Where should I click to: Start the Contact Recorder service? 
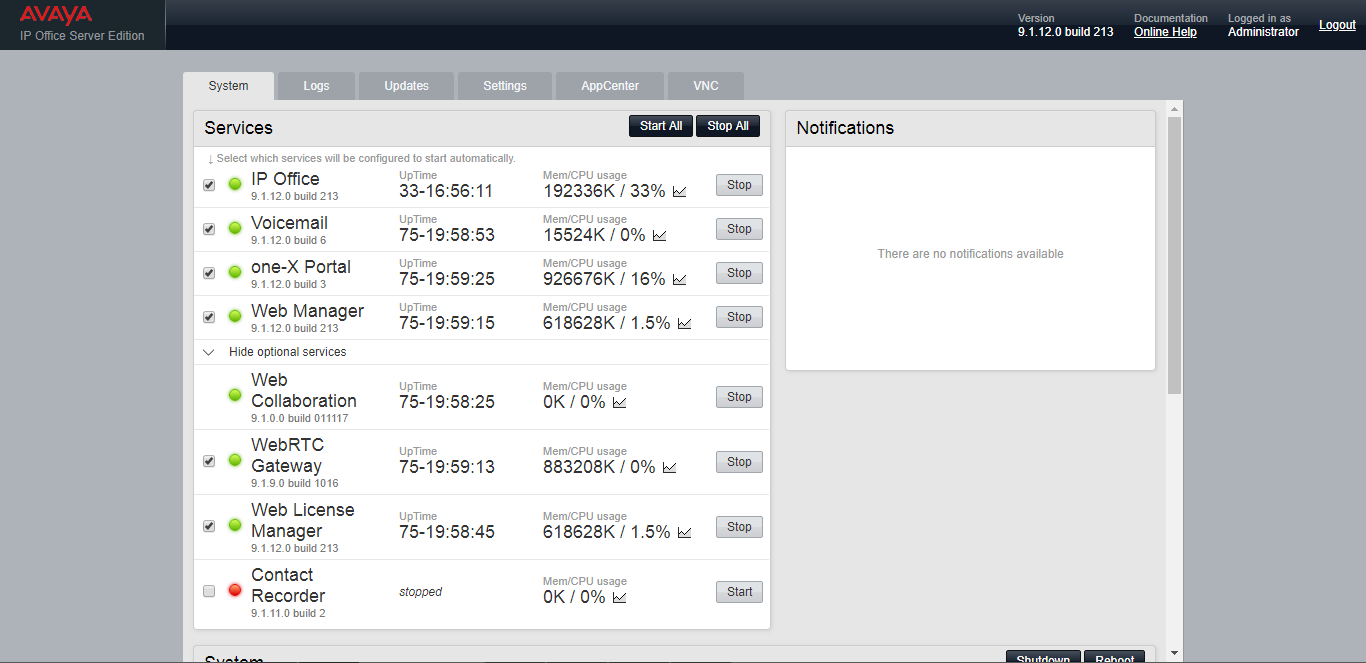click(x=739, y=592)
